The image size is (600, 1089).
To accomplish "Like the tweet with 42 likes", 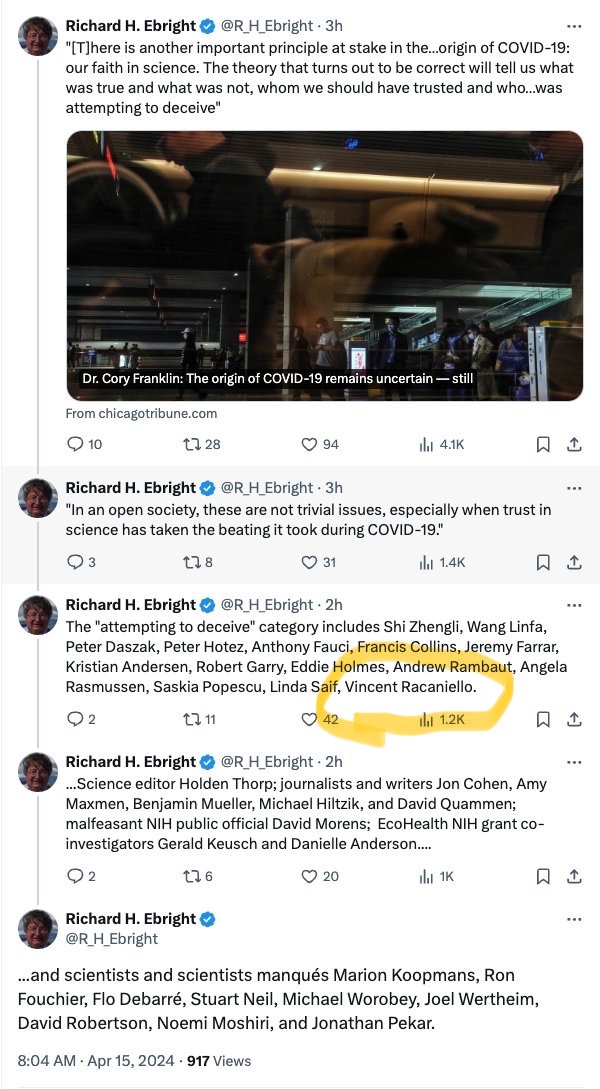I will click(309, 720).
